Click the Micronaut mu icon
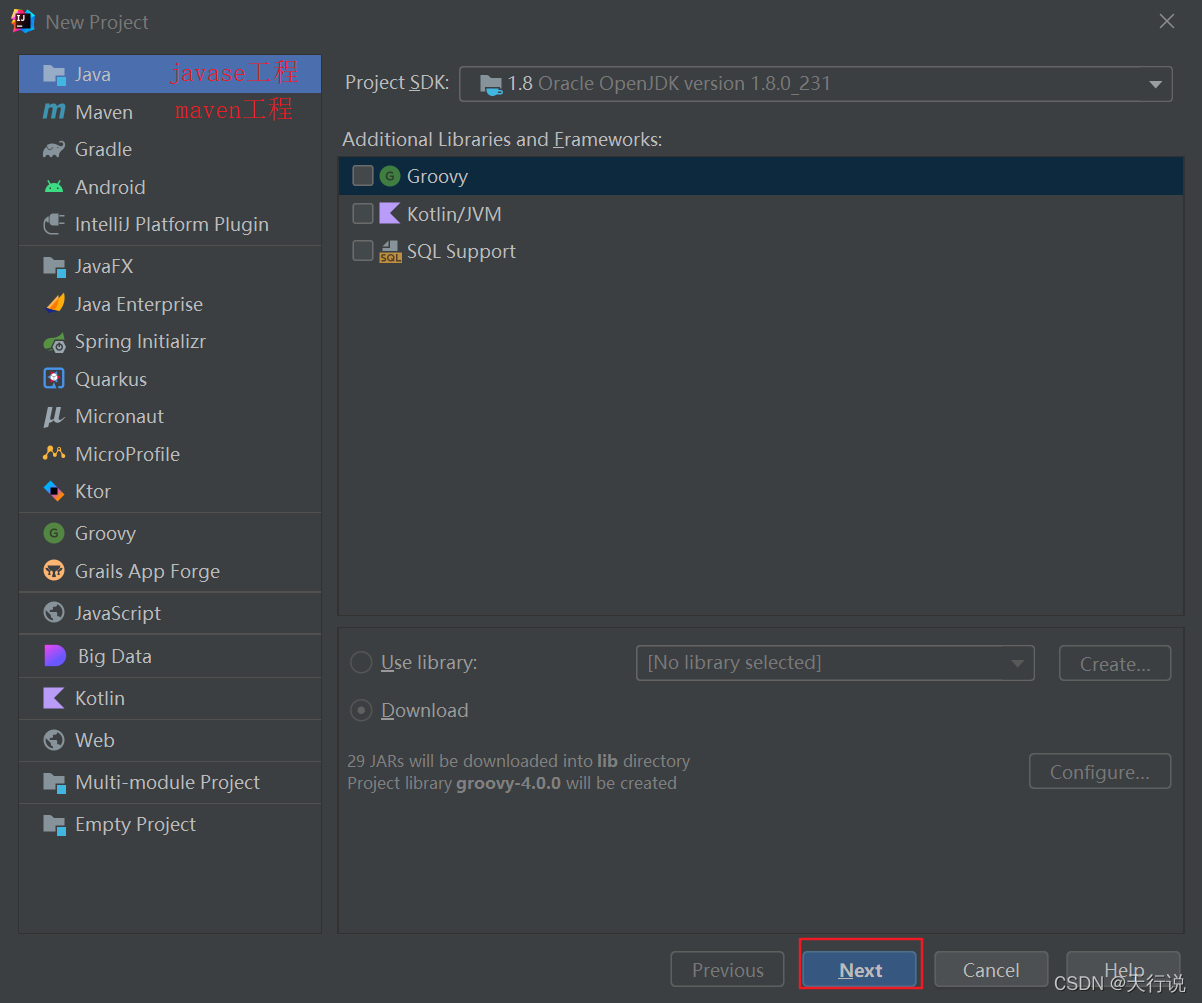This screenshot has height=1003, width=1202. pyautogui.click(x=54, y=416)
